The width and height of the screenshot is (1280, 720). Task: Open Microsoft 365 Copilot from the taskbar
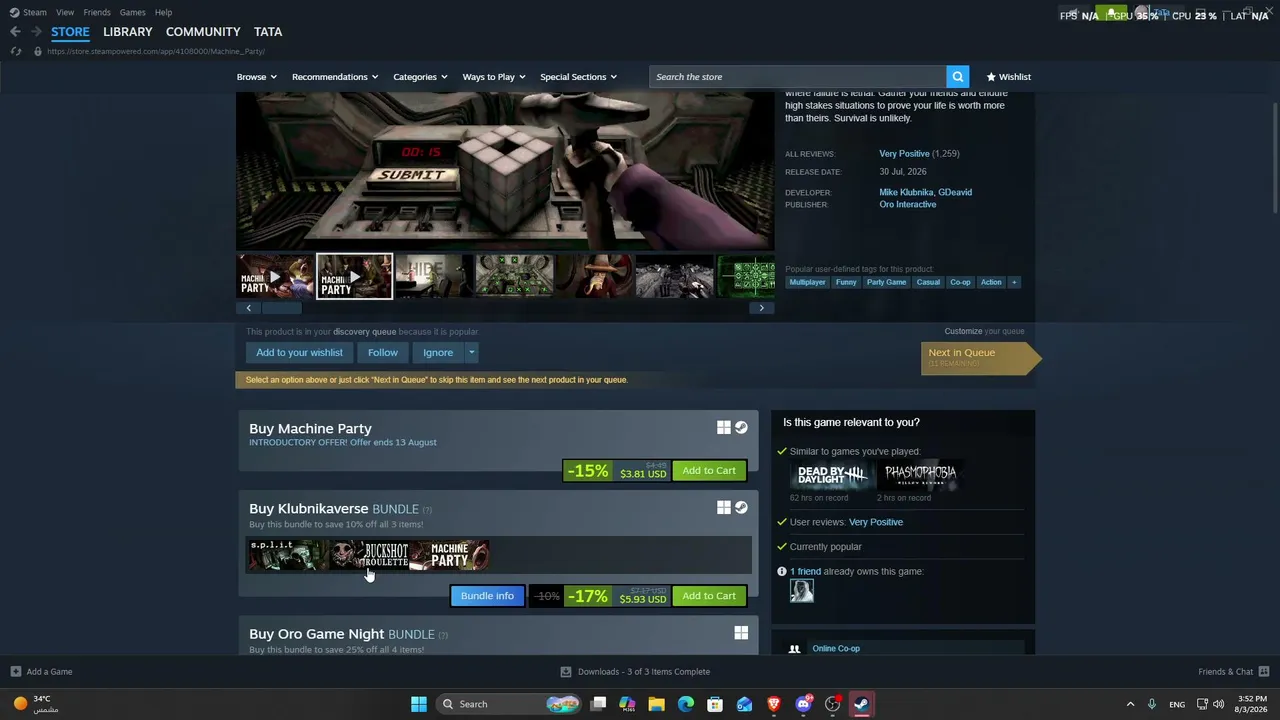click(x=627, y=704)
